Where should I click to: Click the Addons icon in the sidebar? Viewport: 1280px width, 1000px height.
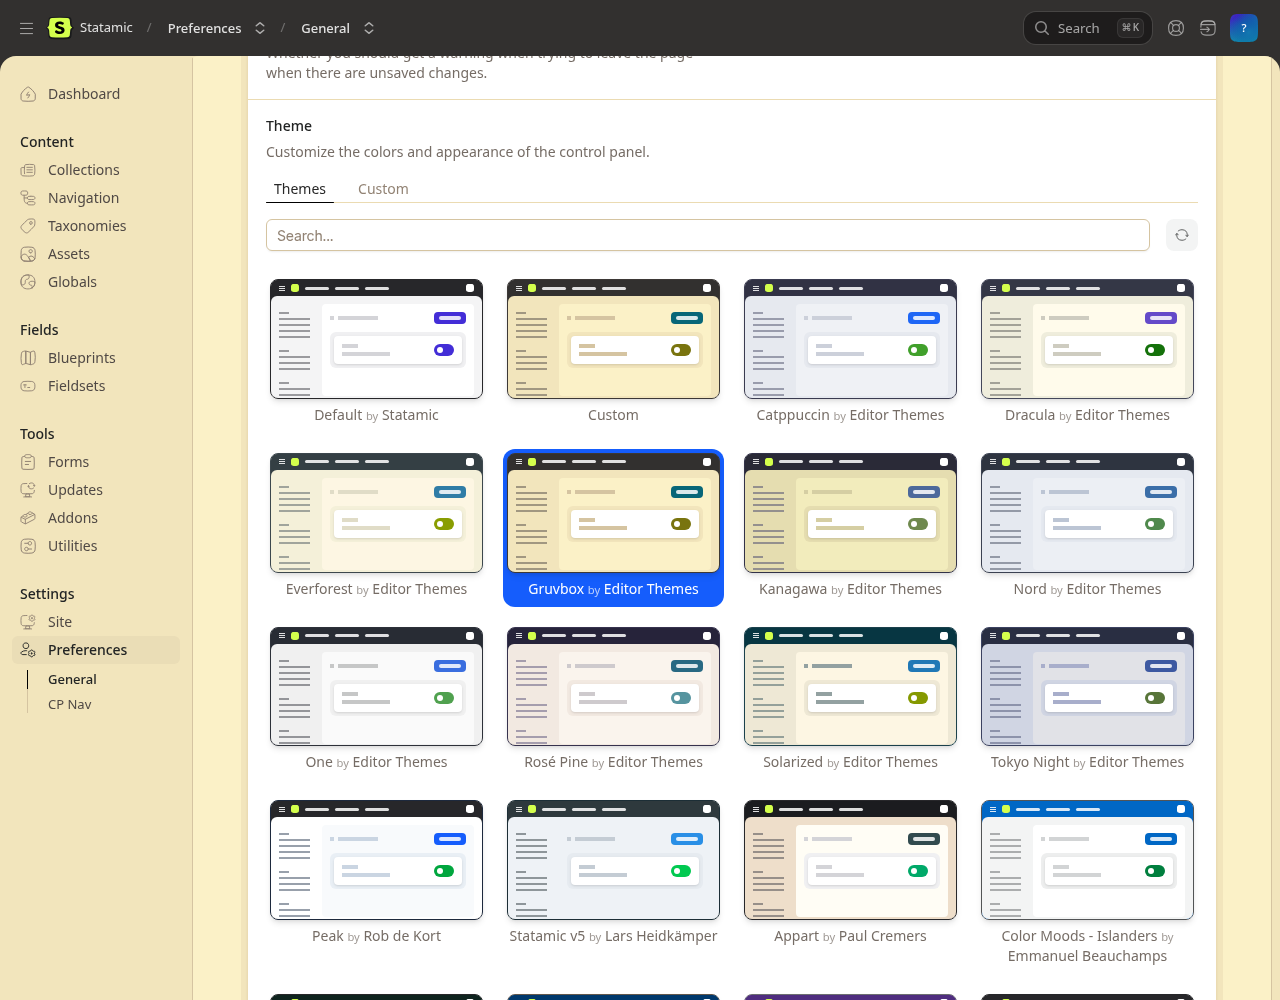coord(28,518)
